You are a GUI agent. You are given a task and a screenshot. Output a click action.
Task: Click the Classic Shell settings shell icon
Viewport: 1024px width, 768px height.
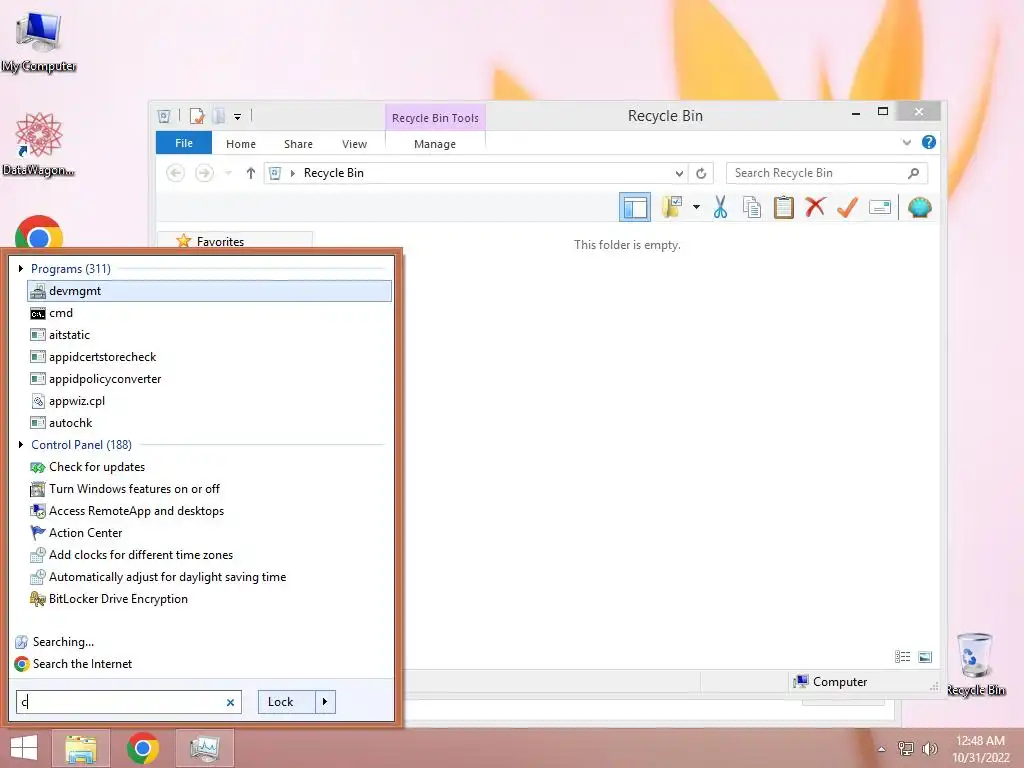coord(920,208)
